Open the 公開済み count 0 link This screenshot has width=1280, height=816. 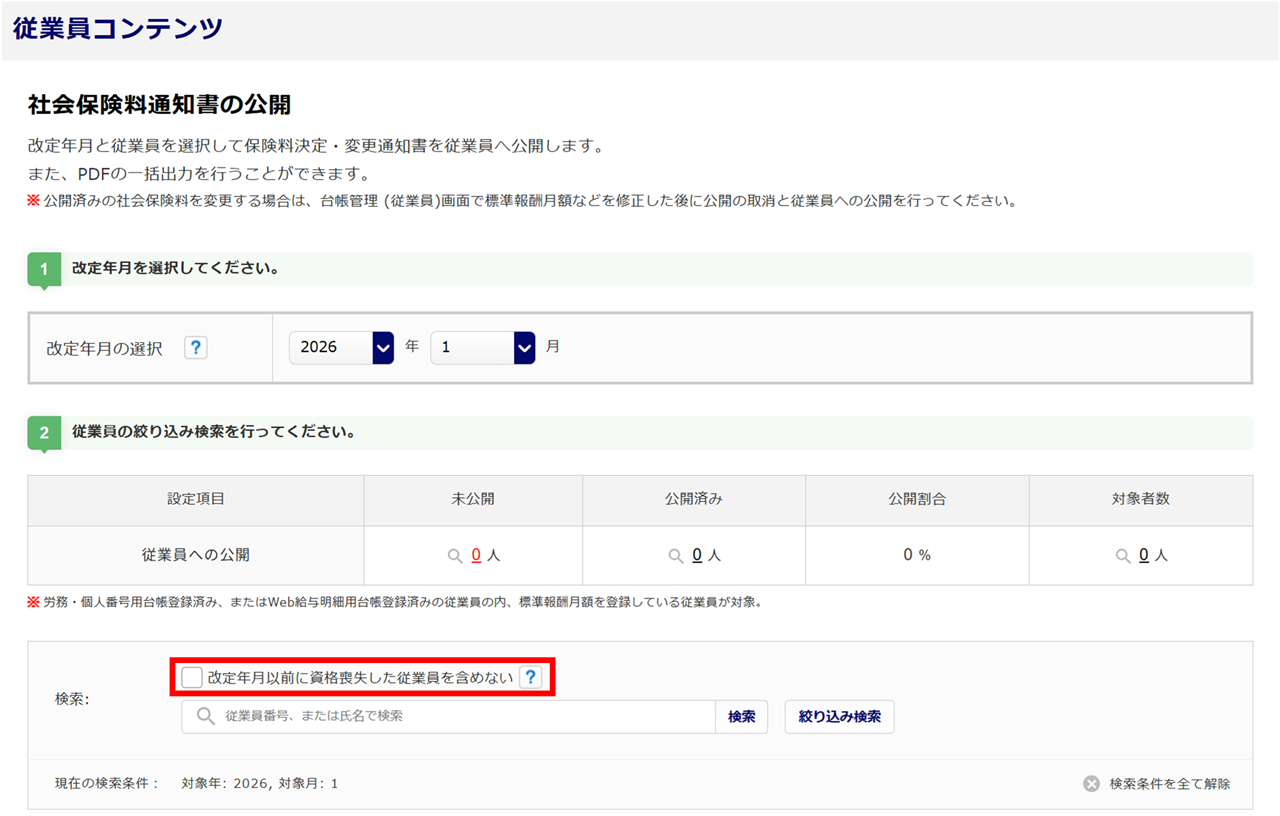click(697, 555)
